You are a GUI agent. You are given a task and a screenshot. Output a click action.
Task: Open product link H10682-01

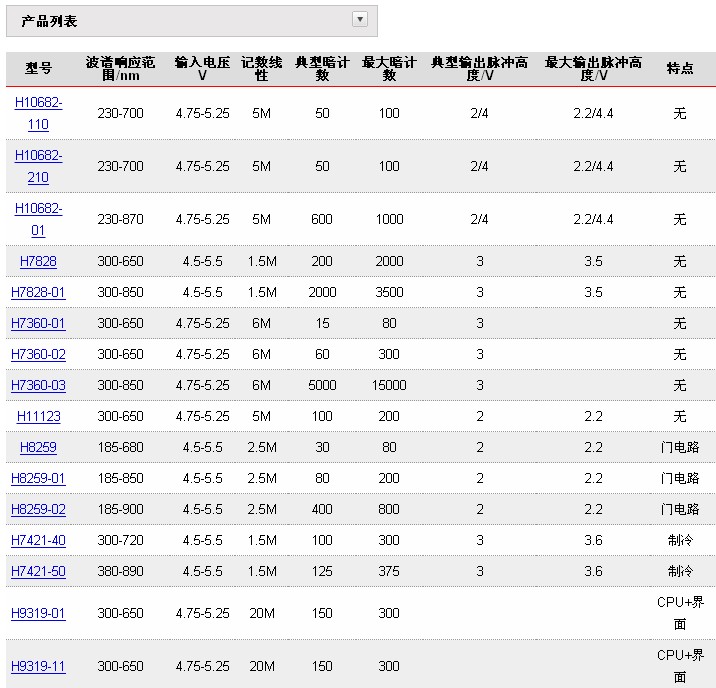pos(38,219)
